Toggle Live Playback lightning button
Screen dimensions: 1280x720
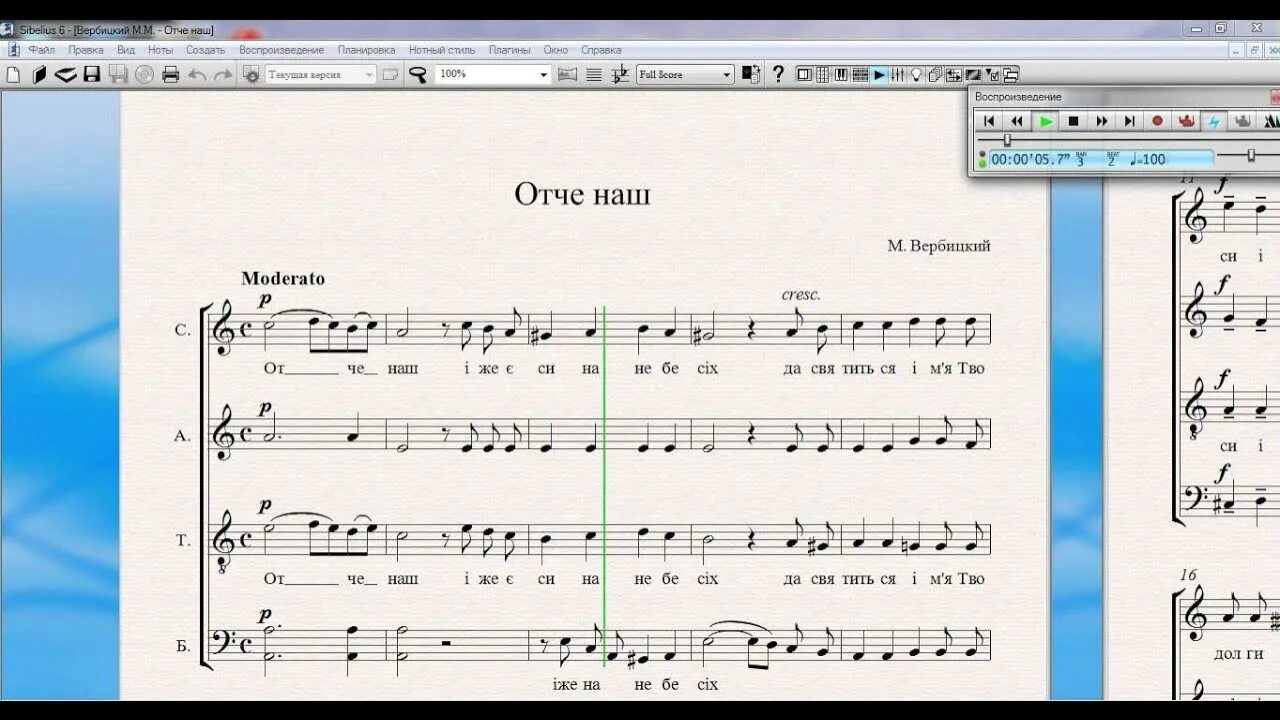[1214, 121]
